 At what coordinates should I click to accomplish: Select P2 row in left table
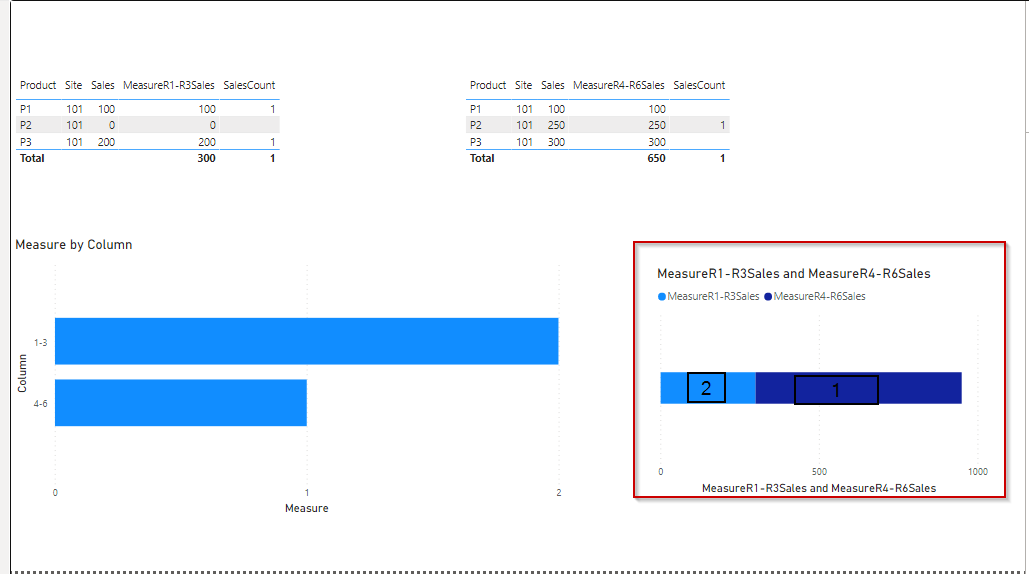point(148,125)
